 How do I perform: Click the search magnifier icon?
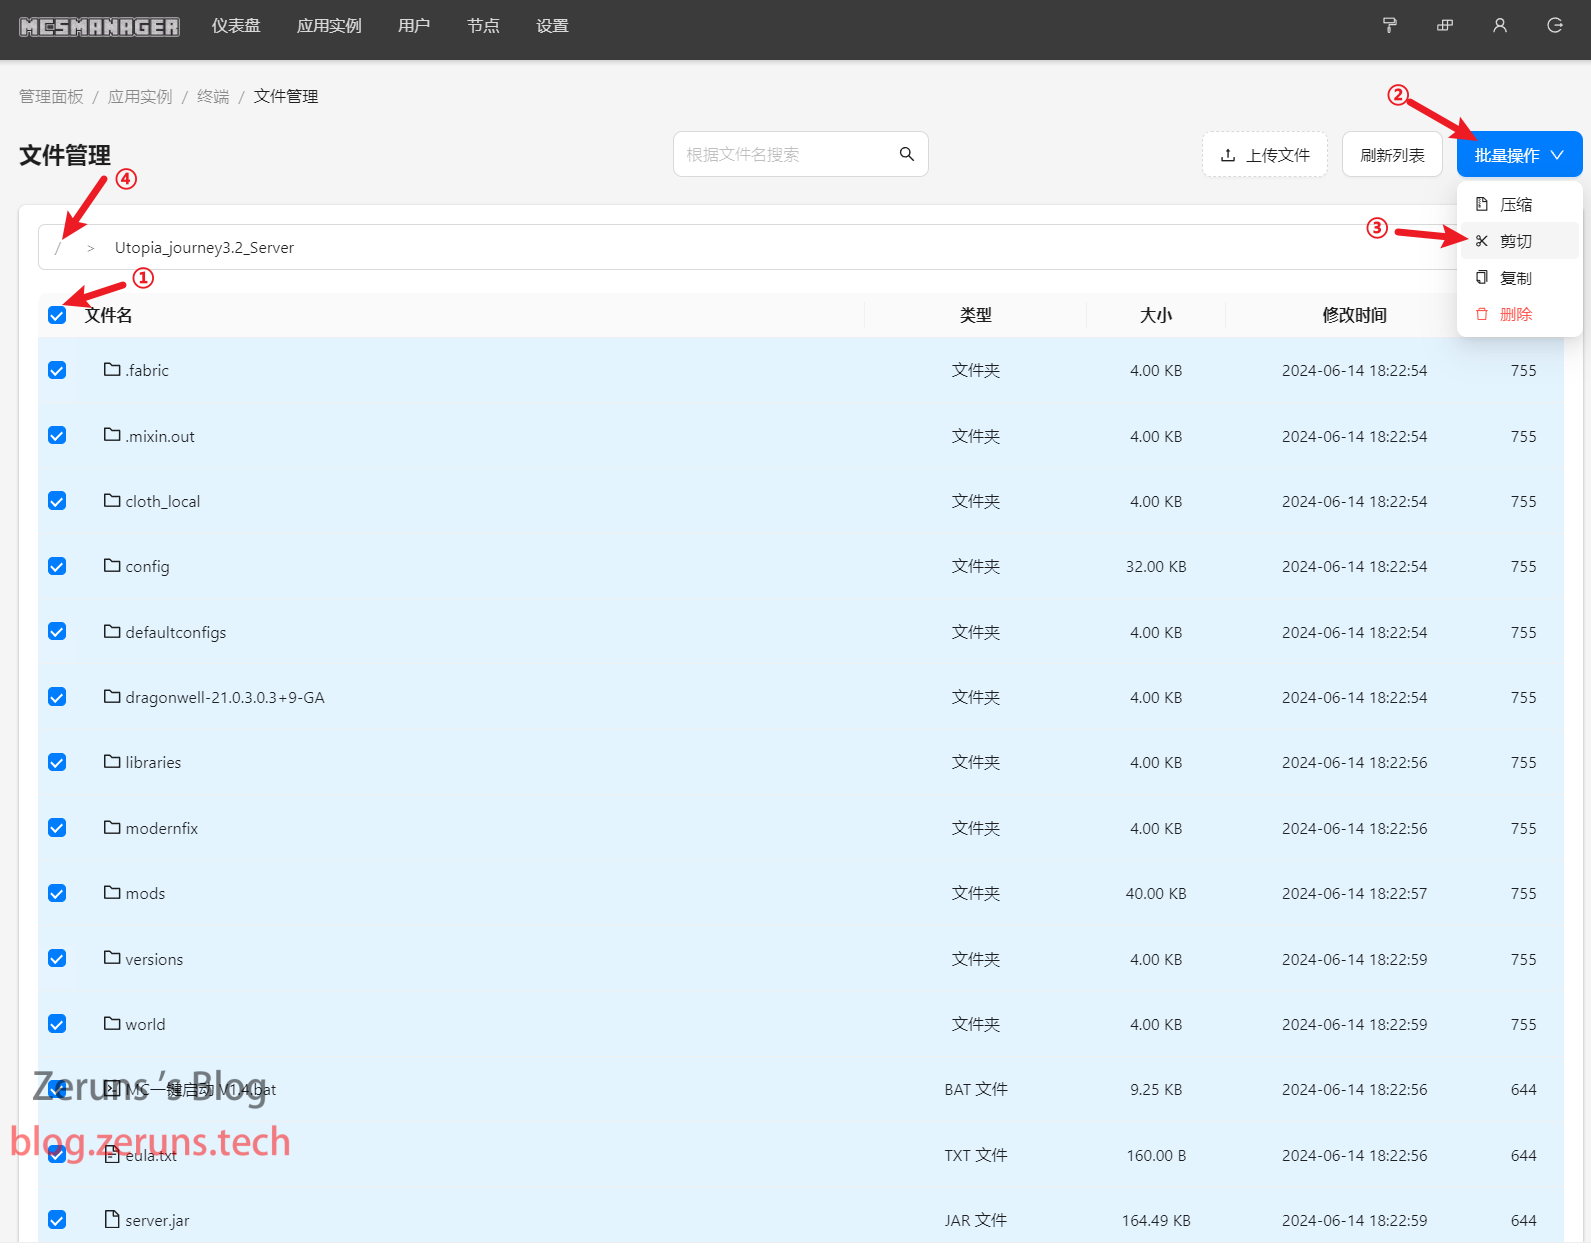906,154
